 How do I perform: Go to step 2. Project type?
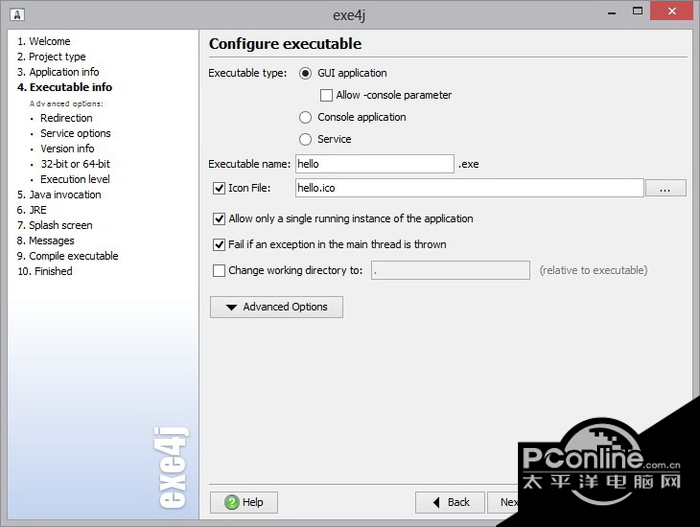(51, 57)
